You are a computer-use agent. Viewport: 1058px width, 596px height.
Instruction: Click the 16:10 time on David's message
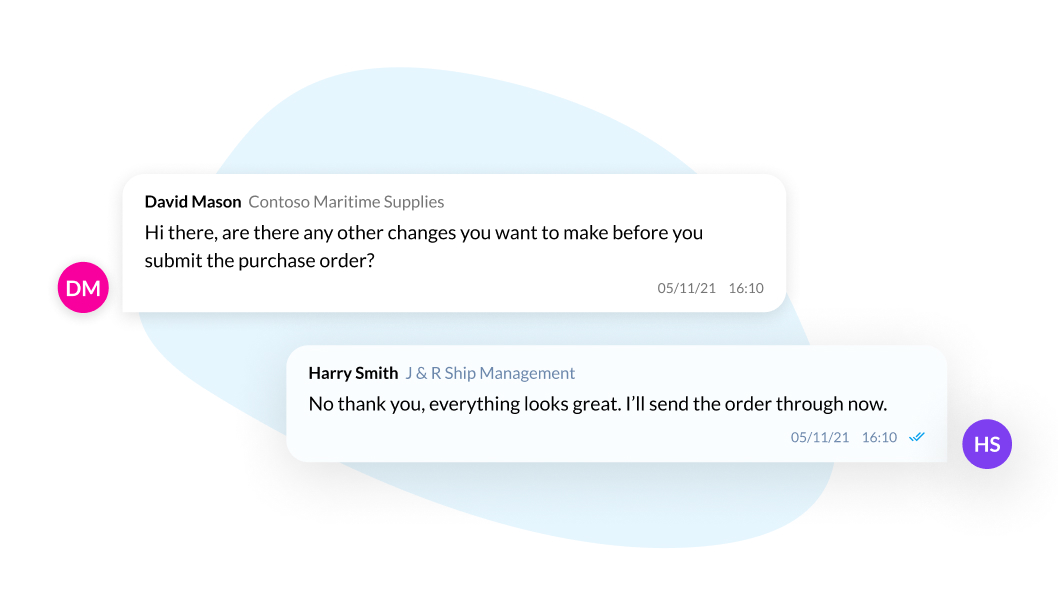pos(746,288)
